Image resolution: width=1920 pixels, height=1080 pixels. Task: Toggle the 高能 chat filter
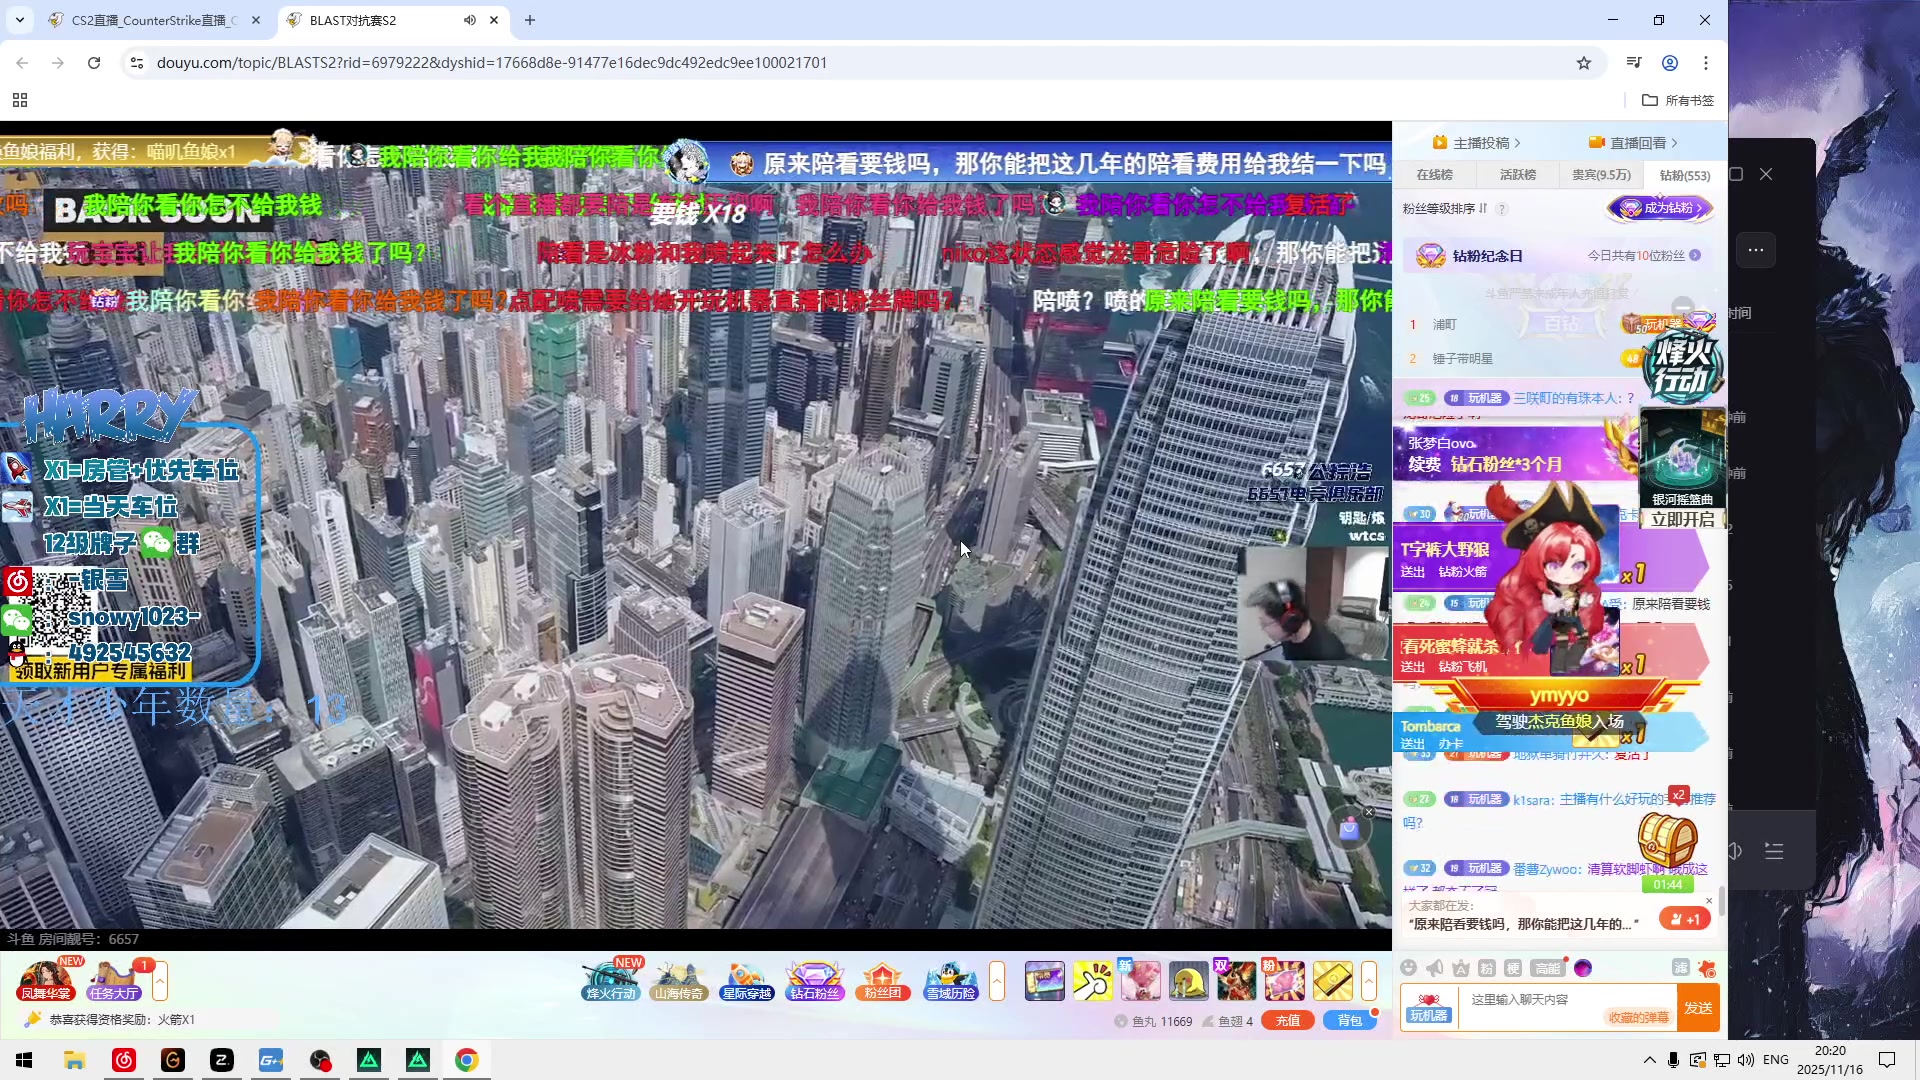tap(1547, 967)
